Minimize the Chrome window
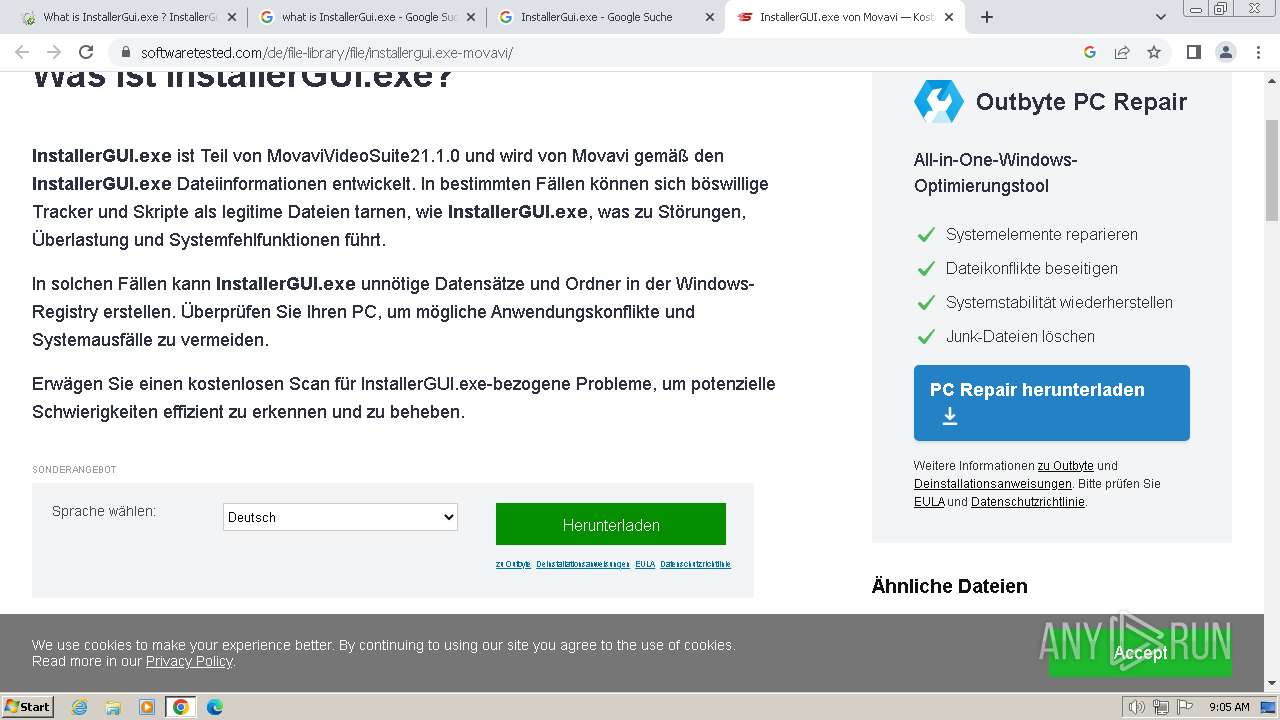This screenshot has height=720, width=1280. [x=1196, y=8]
